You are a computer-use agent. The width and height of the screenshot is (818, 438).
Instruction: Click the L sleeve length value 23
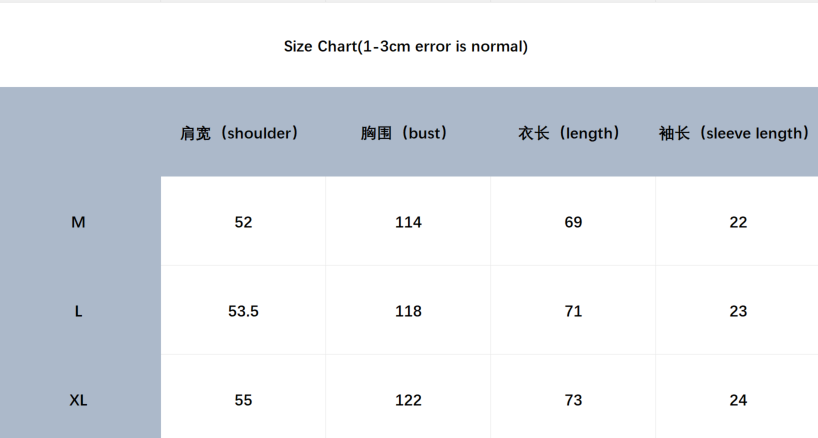[738, 311]
